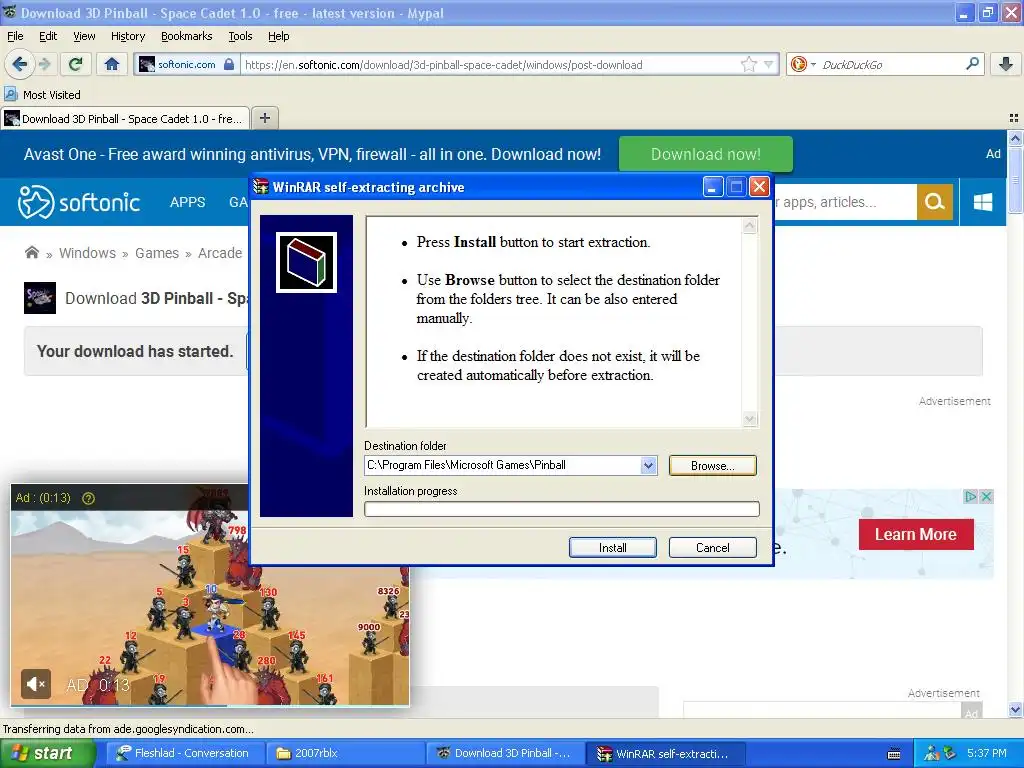The height and width of the screenshot is (768, 1024).
Task: Click the softonic.com site identity button
Action: [x=186, y=64]
